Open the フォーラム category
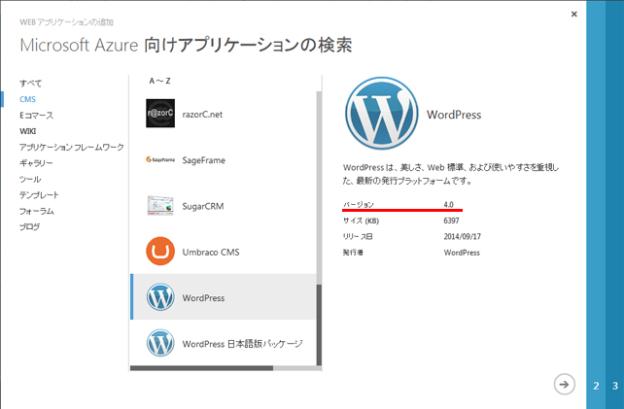 (37, 211)
